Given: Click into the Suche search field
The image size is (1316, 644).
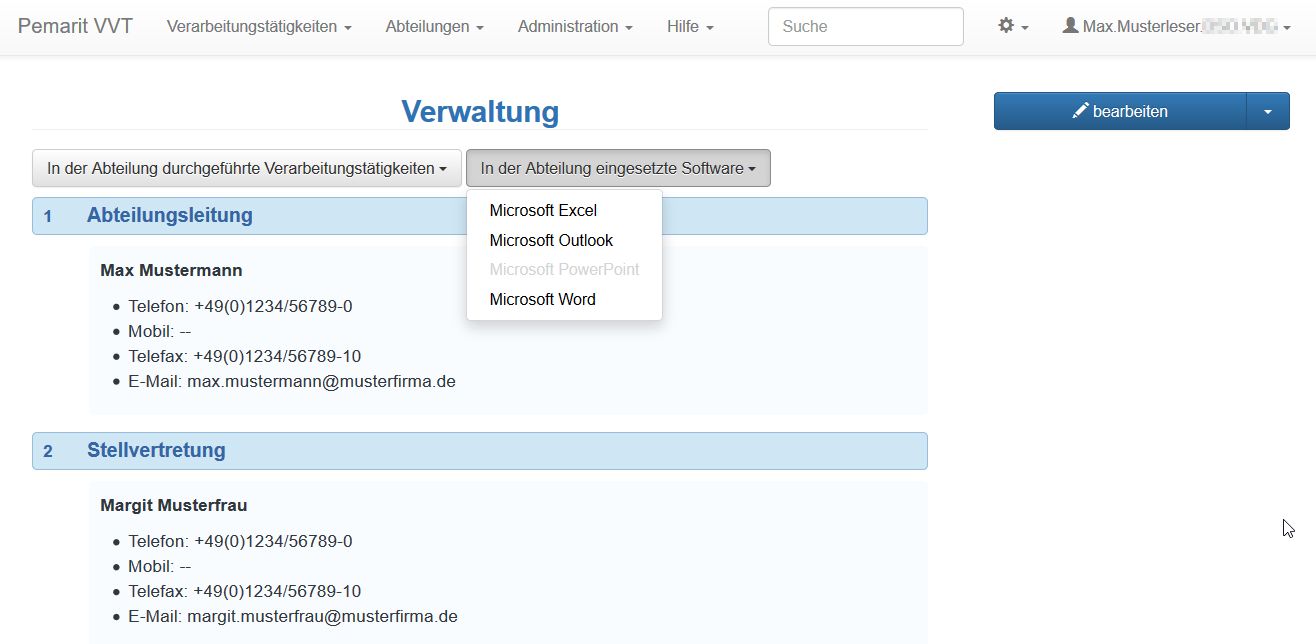Looking at the screenshot, I should 865,27.
